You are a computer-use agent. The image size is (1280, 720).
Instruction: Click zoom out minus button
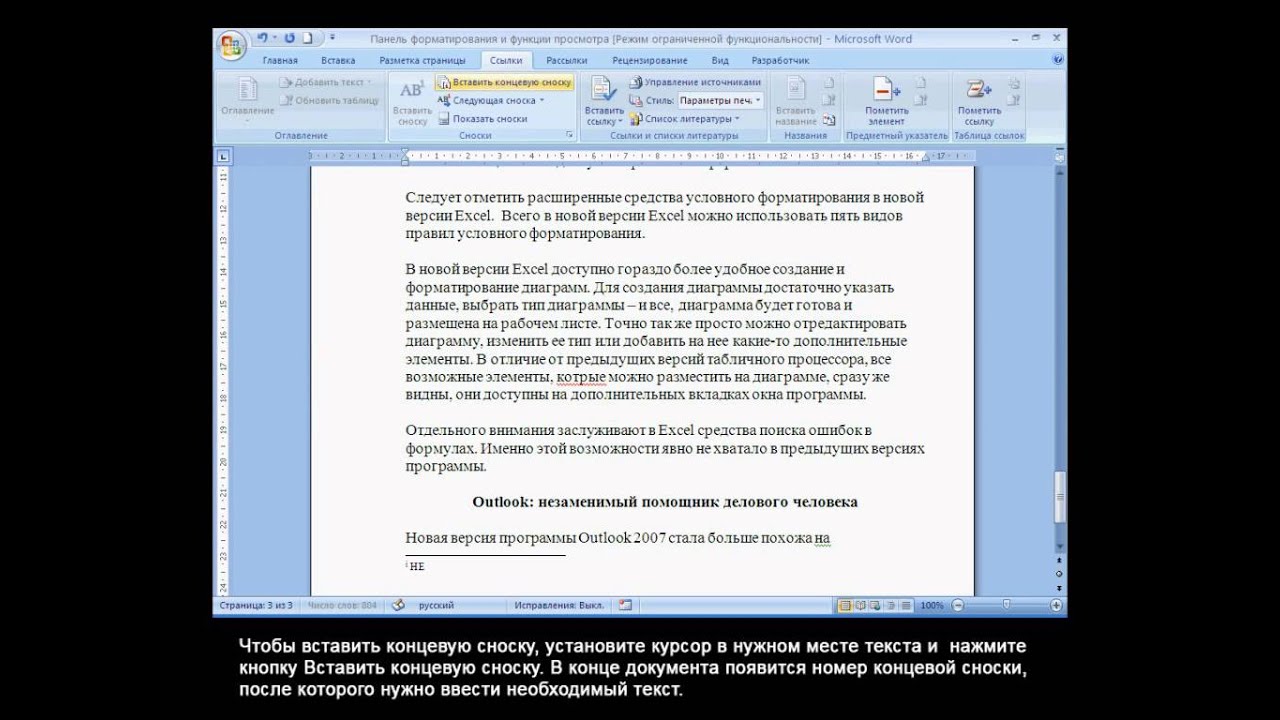[x=958, y=605]
